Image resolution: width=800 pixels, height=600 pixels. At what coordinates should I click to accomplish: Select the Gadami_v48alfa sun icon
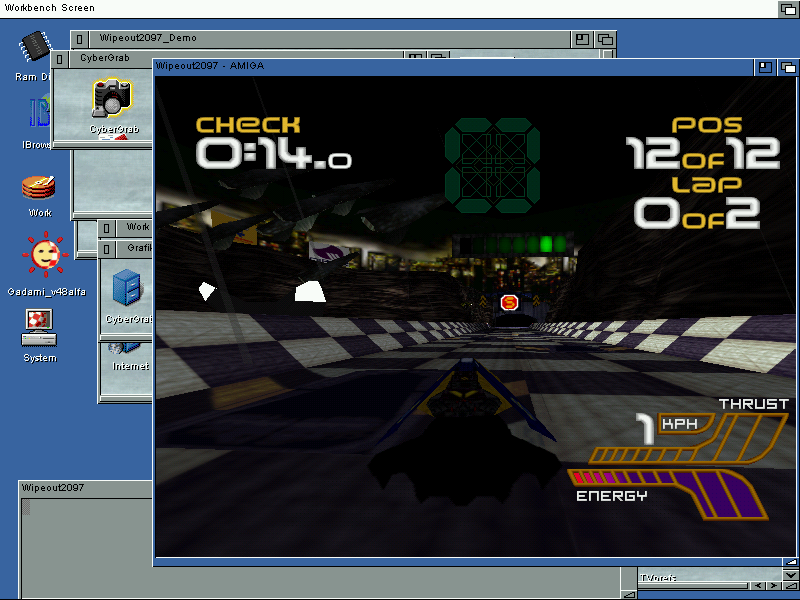[45, 254]
